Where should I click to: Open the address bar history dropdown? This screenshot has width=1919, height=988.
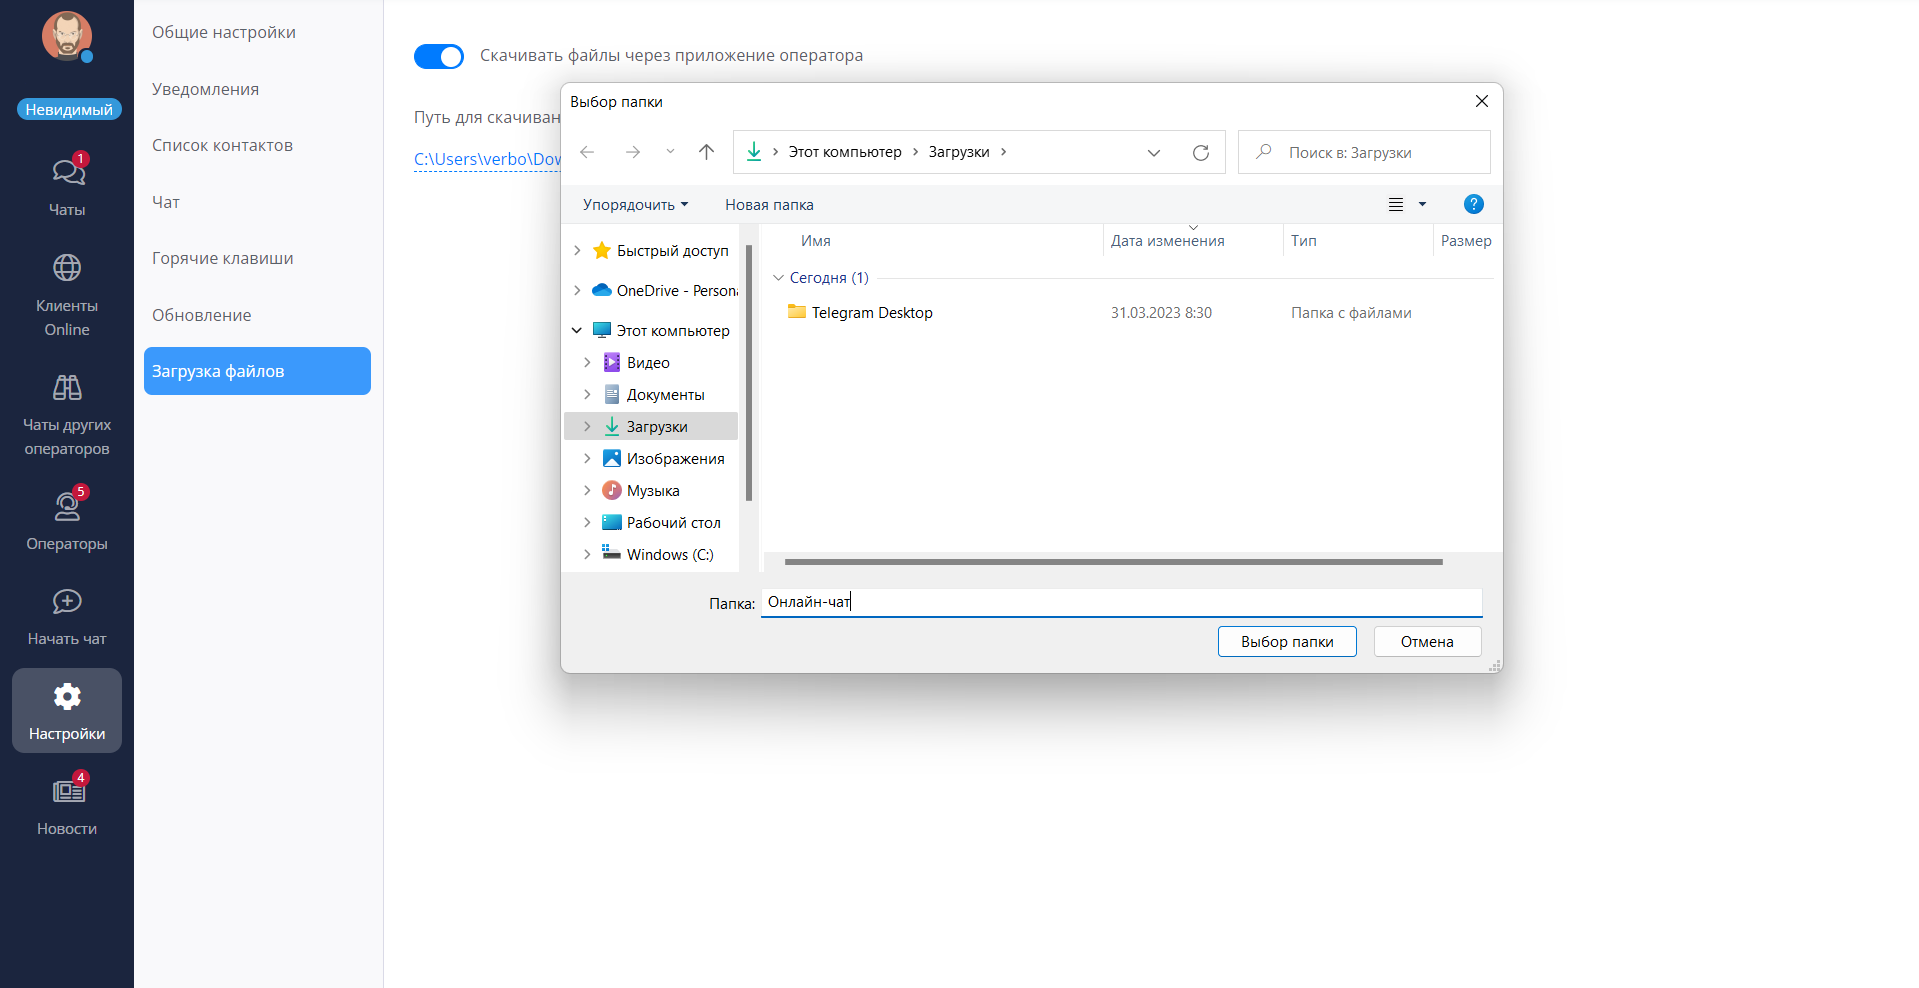pos(1153,153)
